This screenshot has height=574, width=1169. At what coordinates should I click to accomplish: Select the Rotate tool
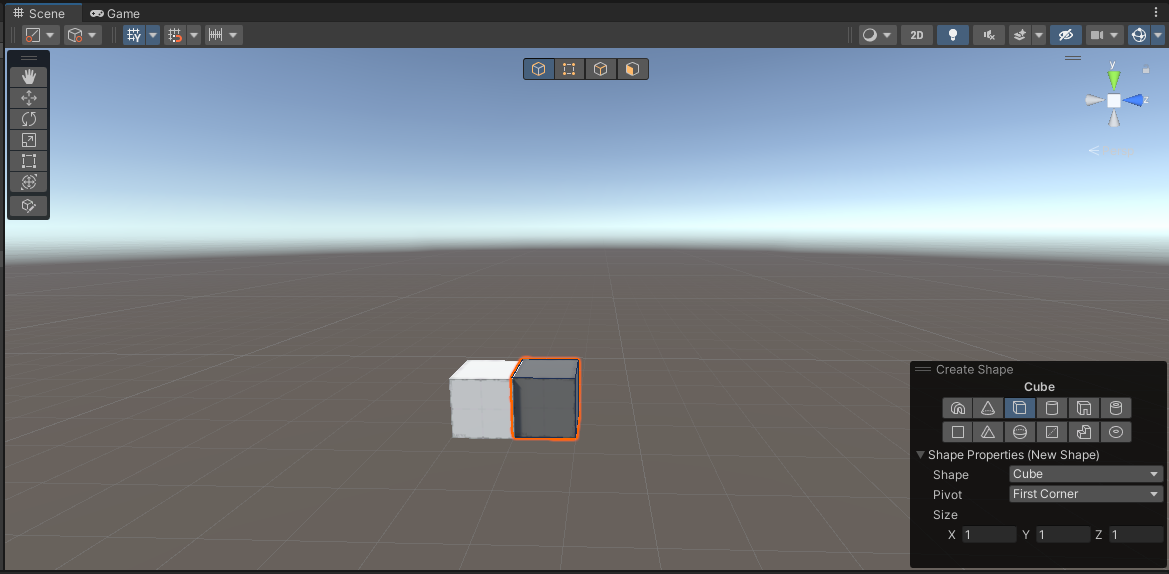click(28, 119)
